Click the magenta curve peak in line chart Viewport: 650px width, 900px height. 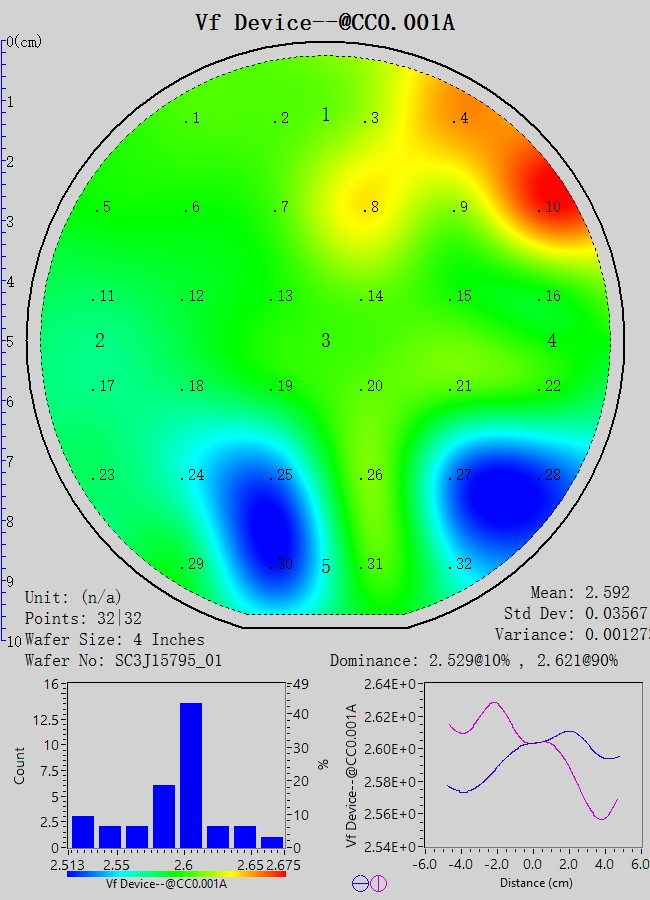coord(493,703)
